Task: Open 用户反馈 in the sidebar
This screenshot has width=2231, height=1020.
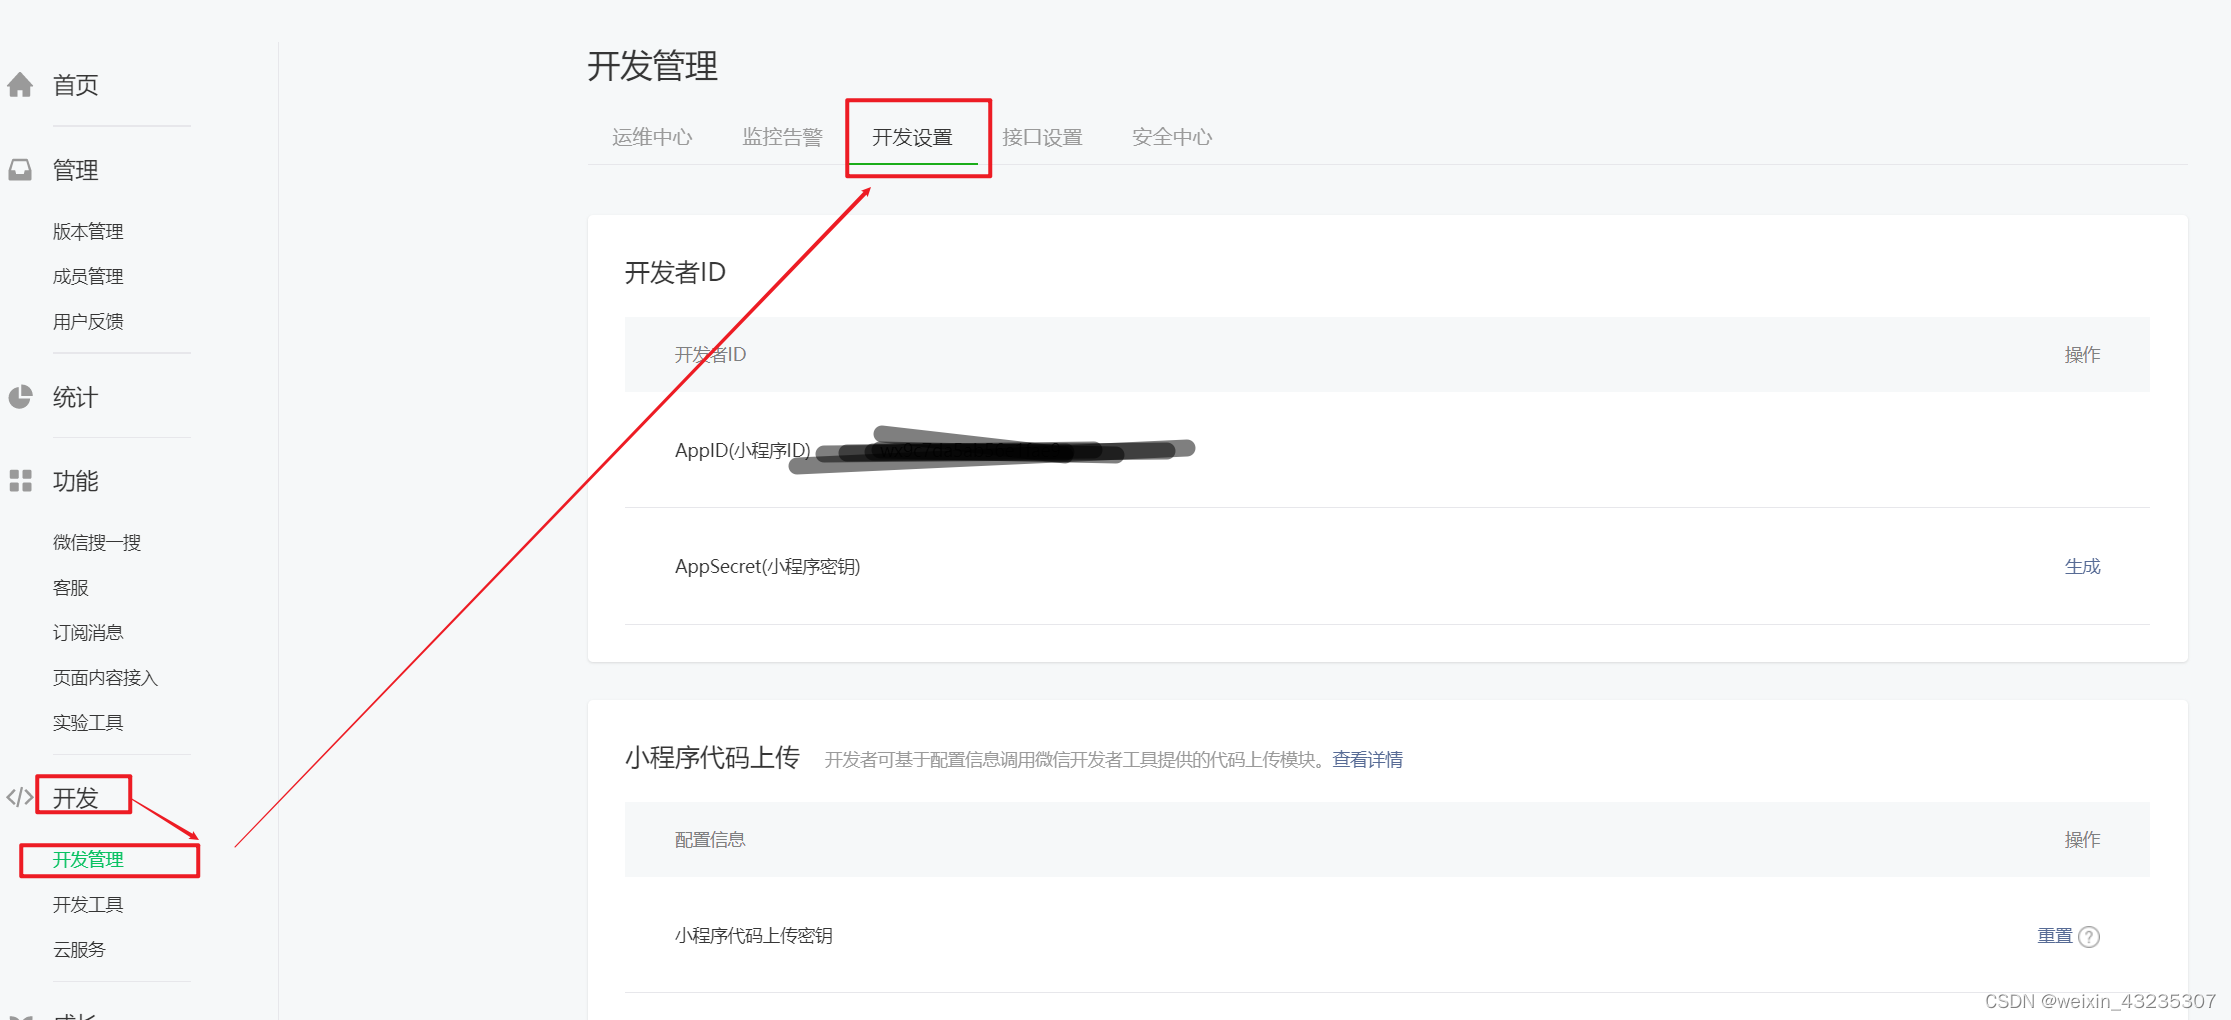Action: click(x=88, y=321)
